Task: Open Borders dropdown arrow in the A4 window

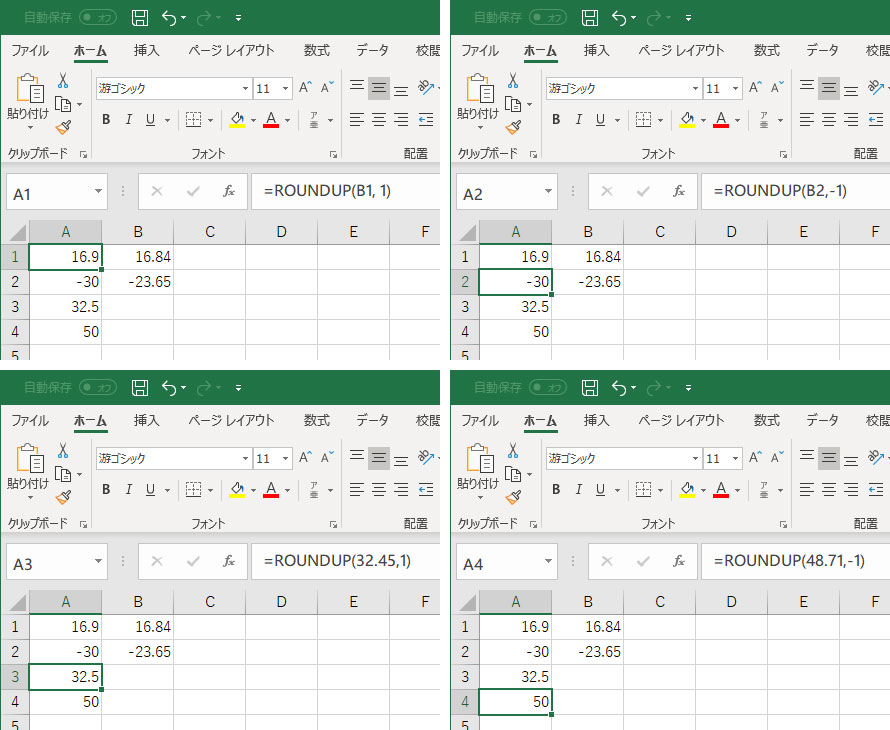Action: 661,490
